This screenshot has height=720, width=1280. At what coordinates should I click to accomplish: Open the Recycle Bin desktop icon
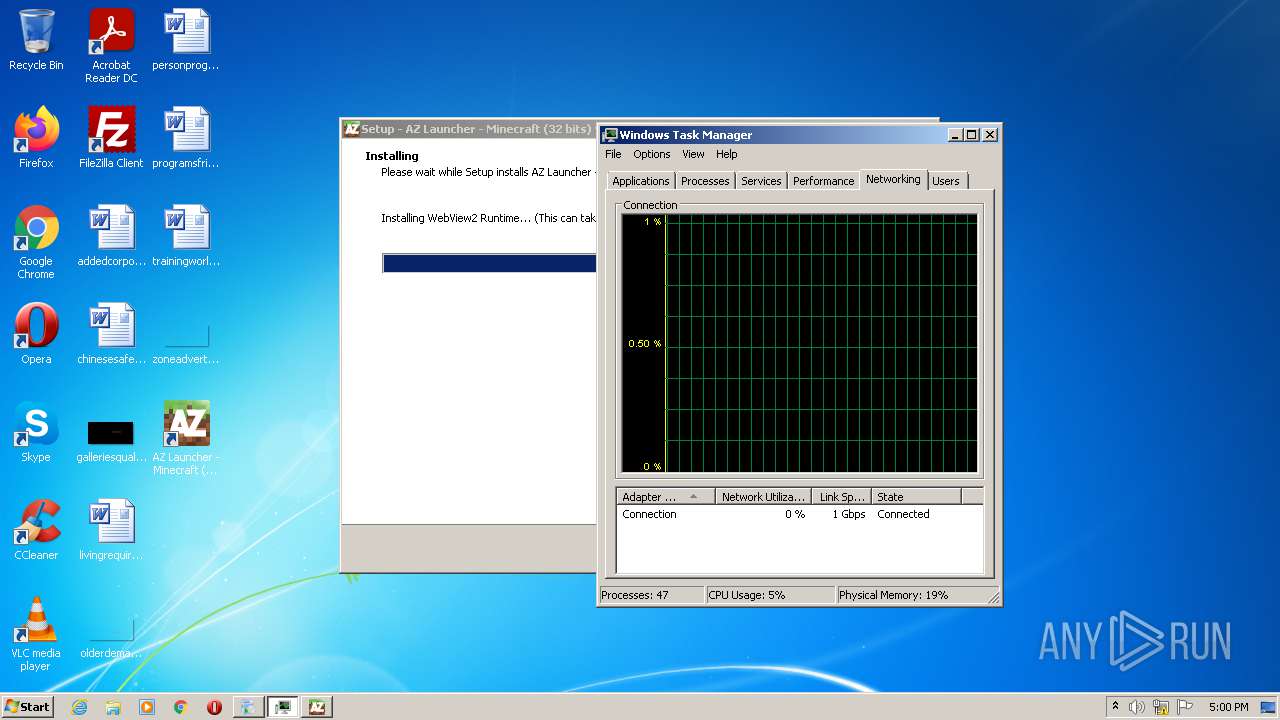(36, 40)
